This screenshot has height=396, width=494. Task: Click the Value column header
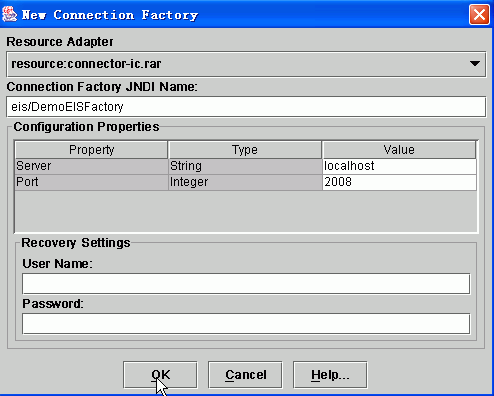click(399, 150)
